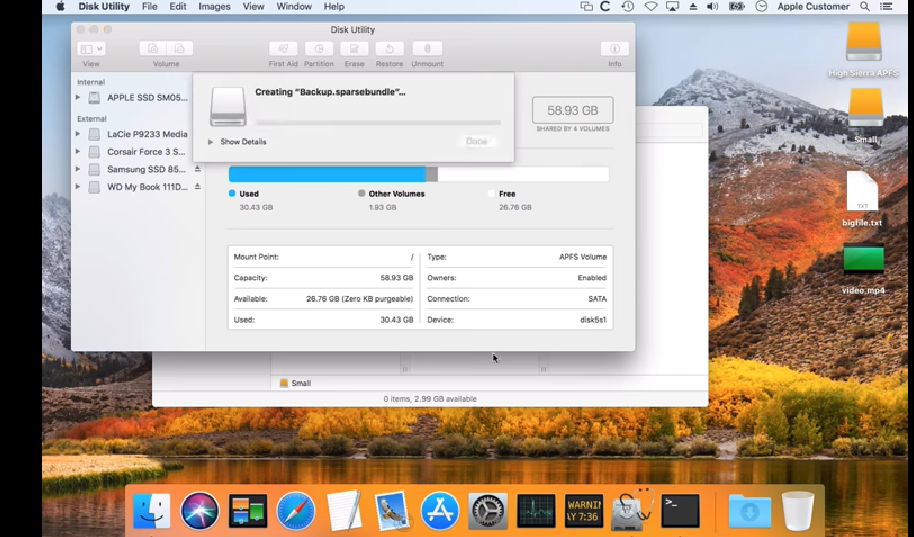Click the Partition toolbar icon
The image size is (914, 537).
click(x=319, y=49)
